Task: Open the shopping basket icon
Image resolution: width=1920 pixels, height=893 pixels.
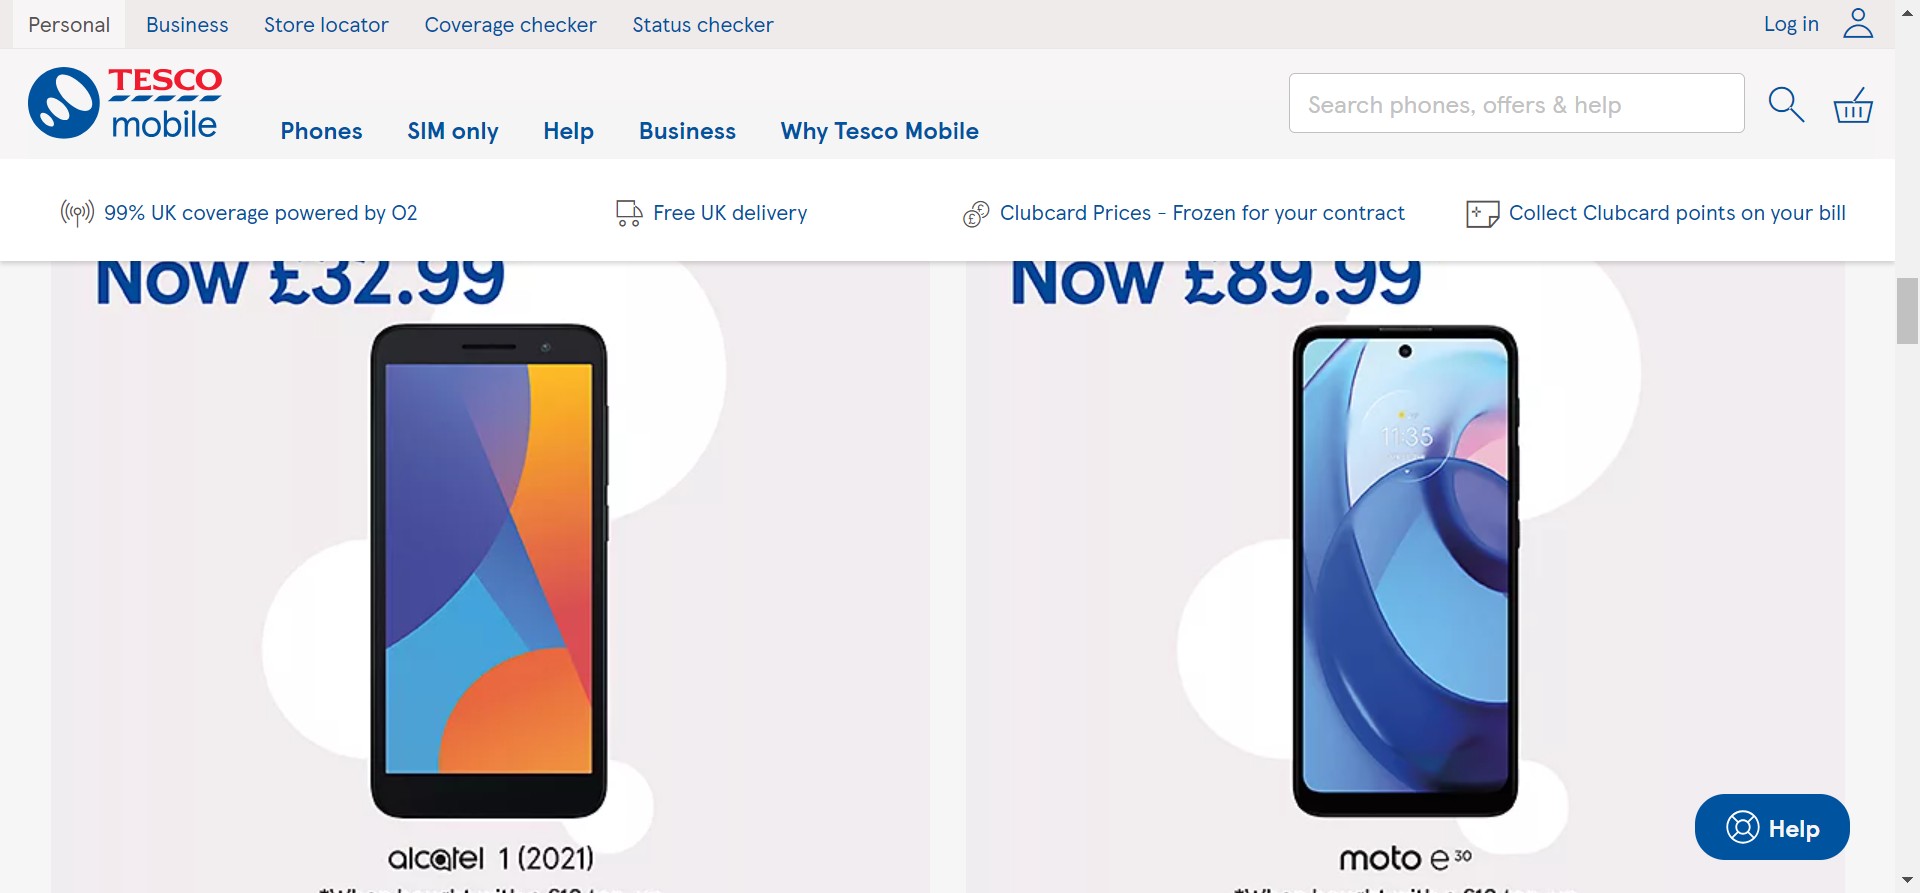Action: point(1853,104)
